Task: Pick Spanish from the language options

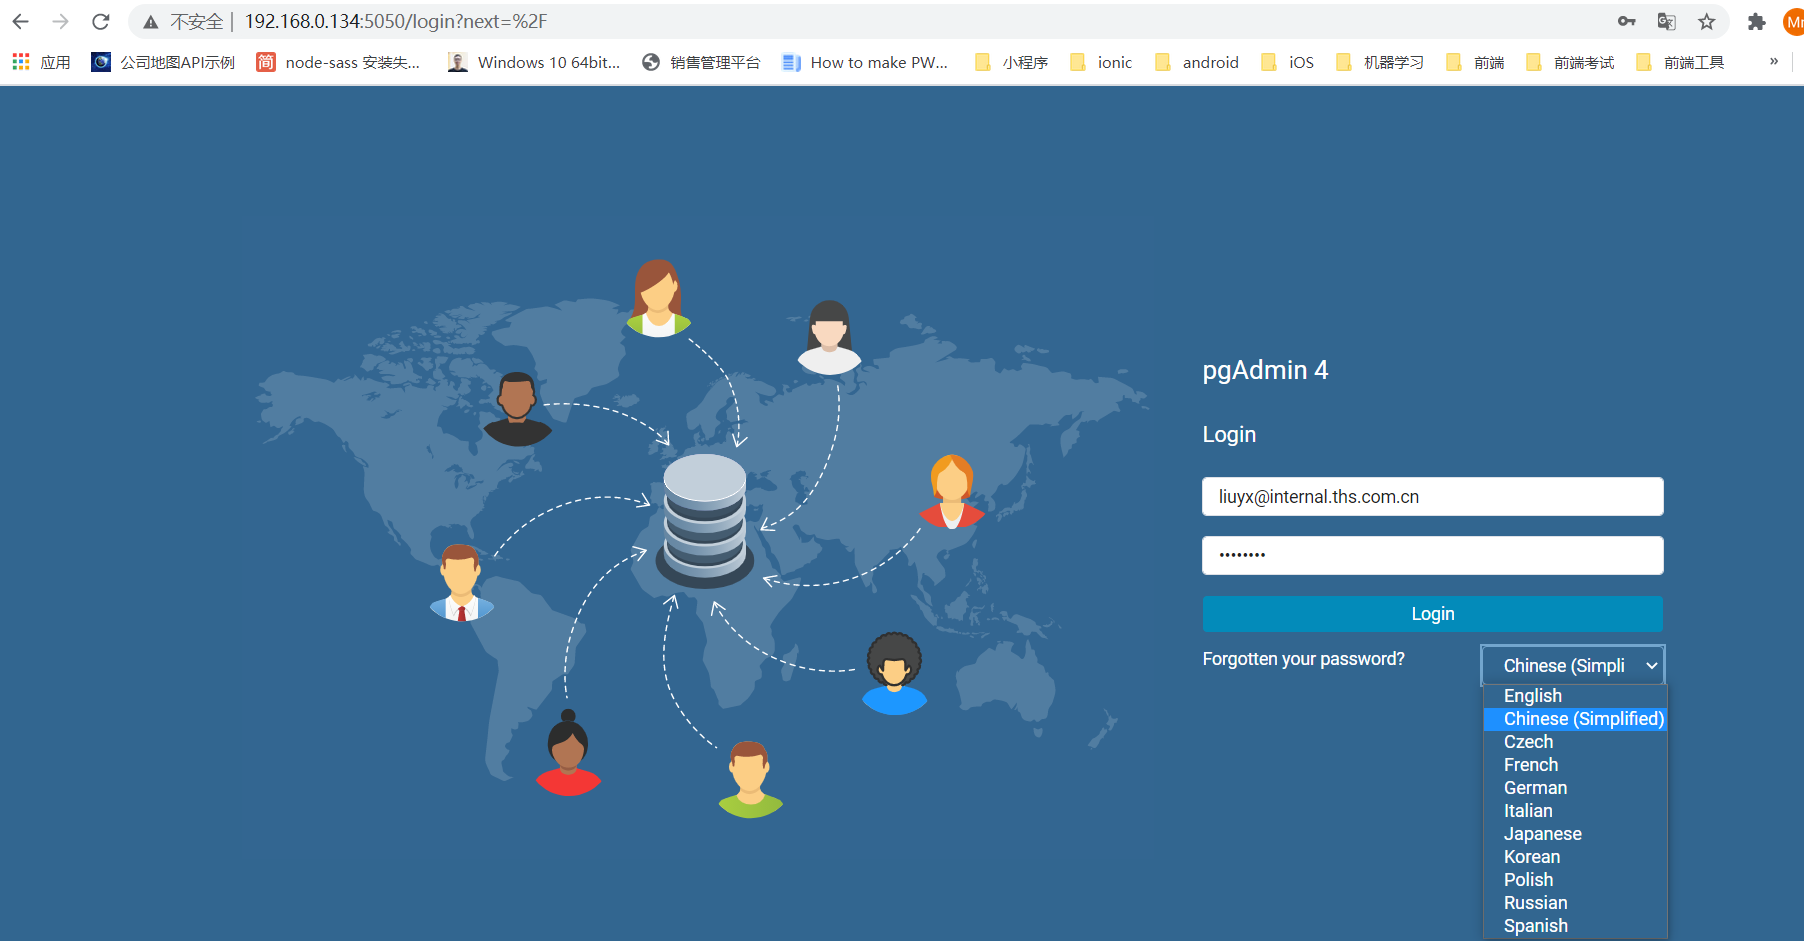Action: pyautogui.click(x=1535, y=926)
